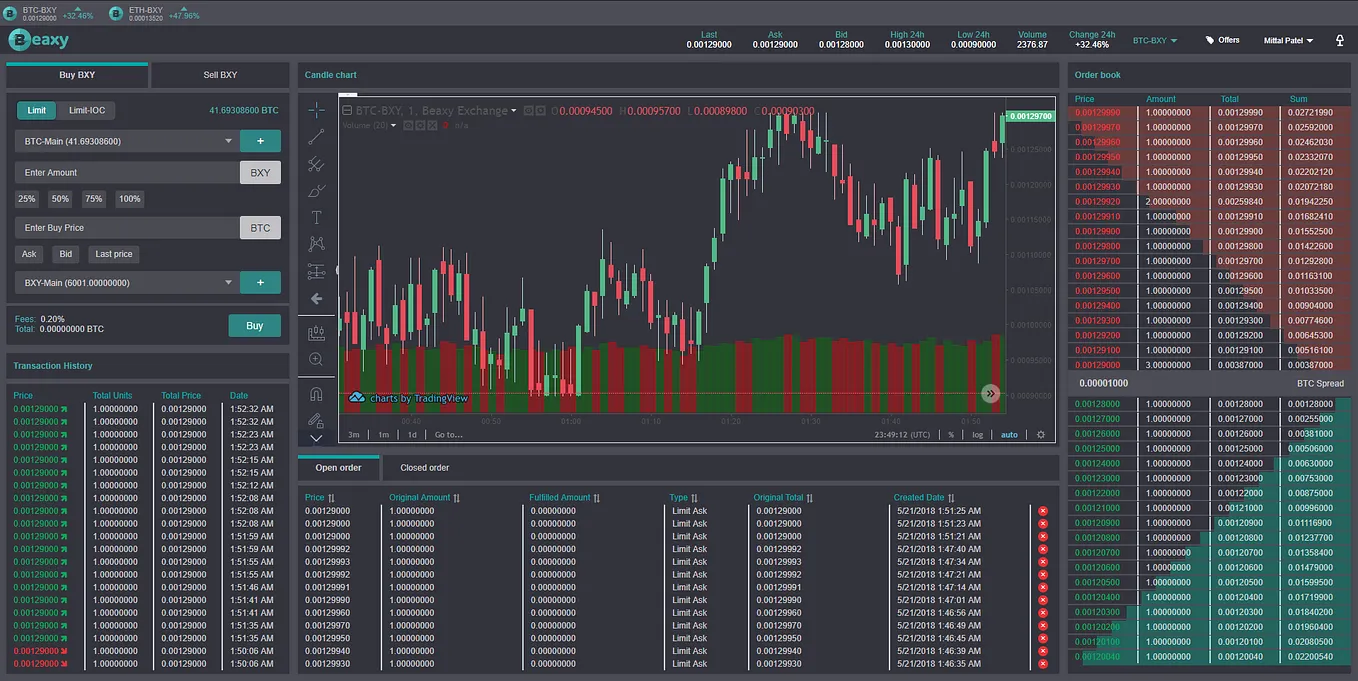
Task: Select the crosshair cursor tool
Action: (x=316, y=110)
